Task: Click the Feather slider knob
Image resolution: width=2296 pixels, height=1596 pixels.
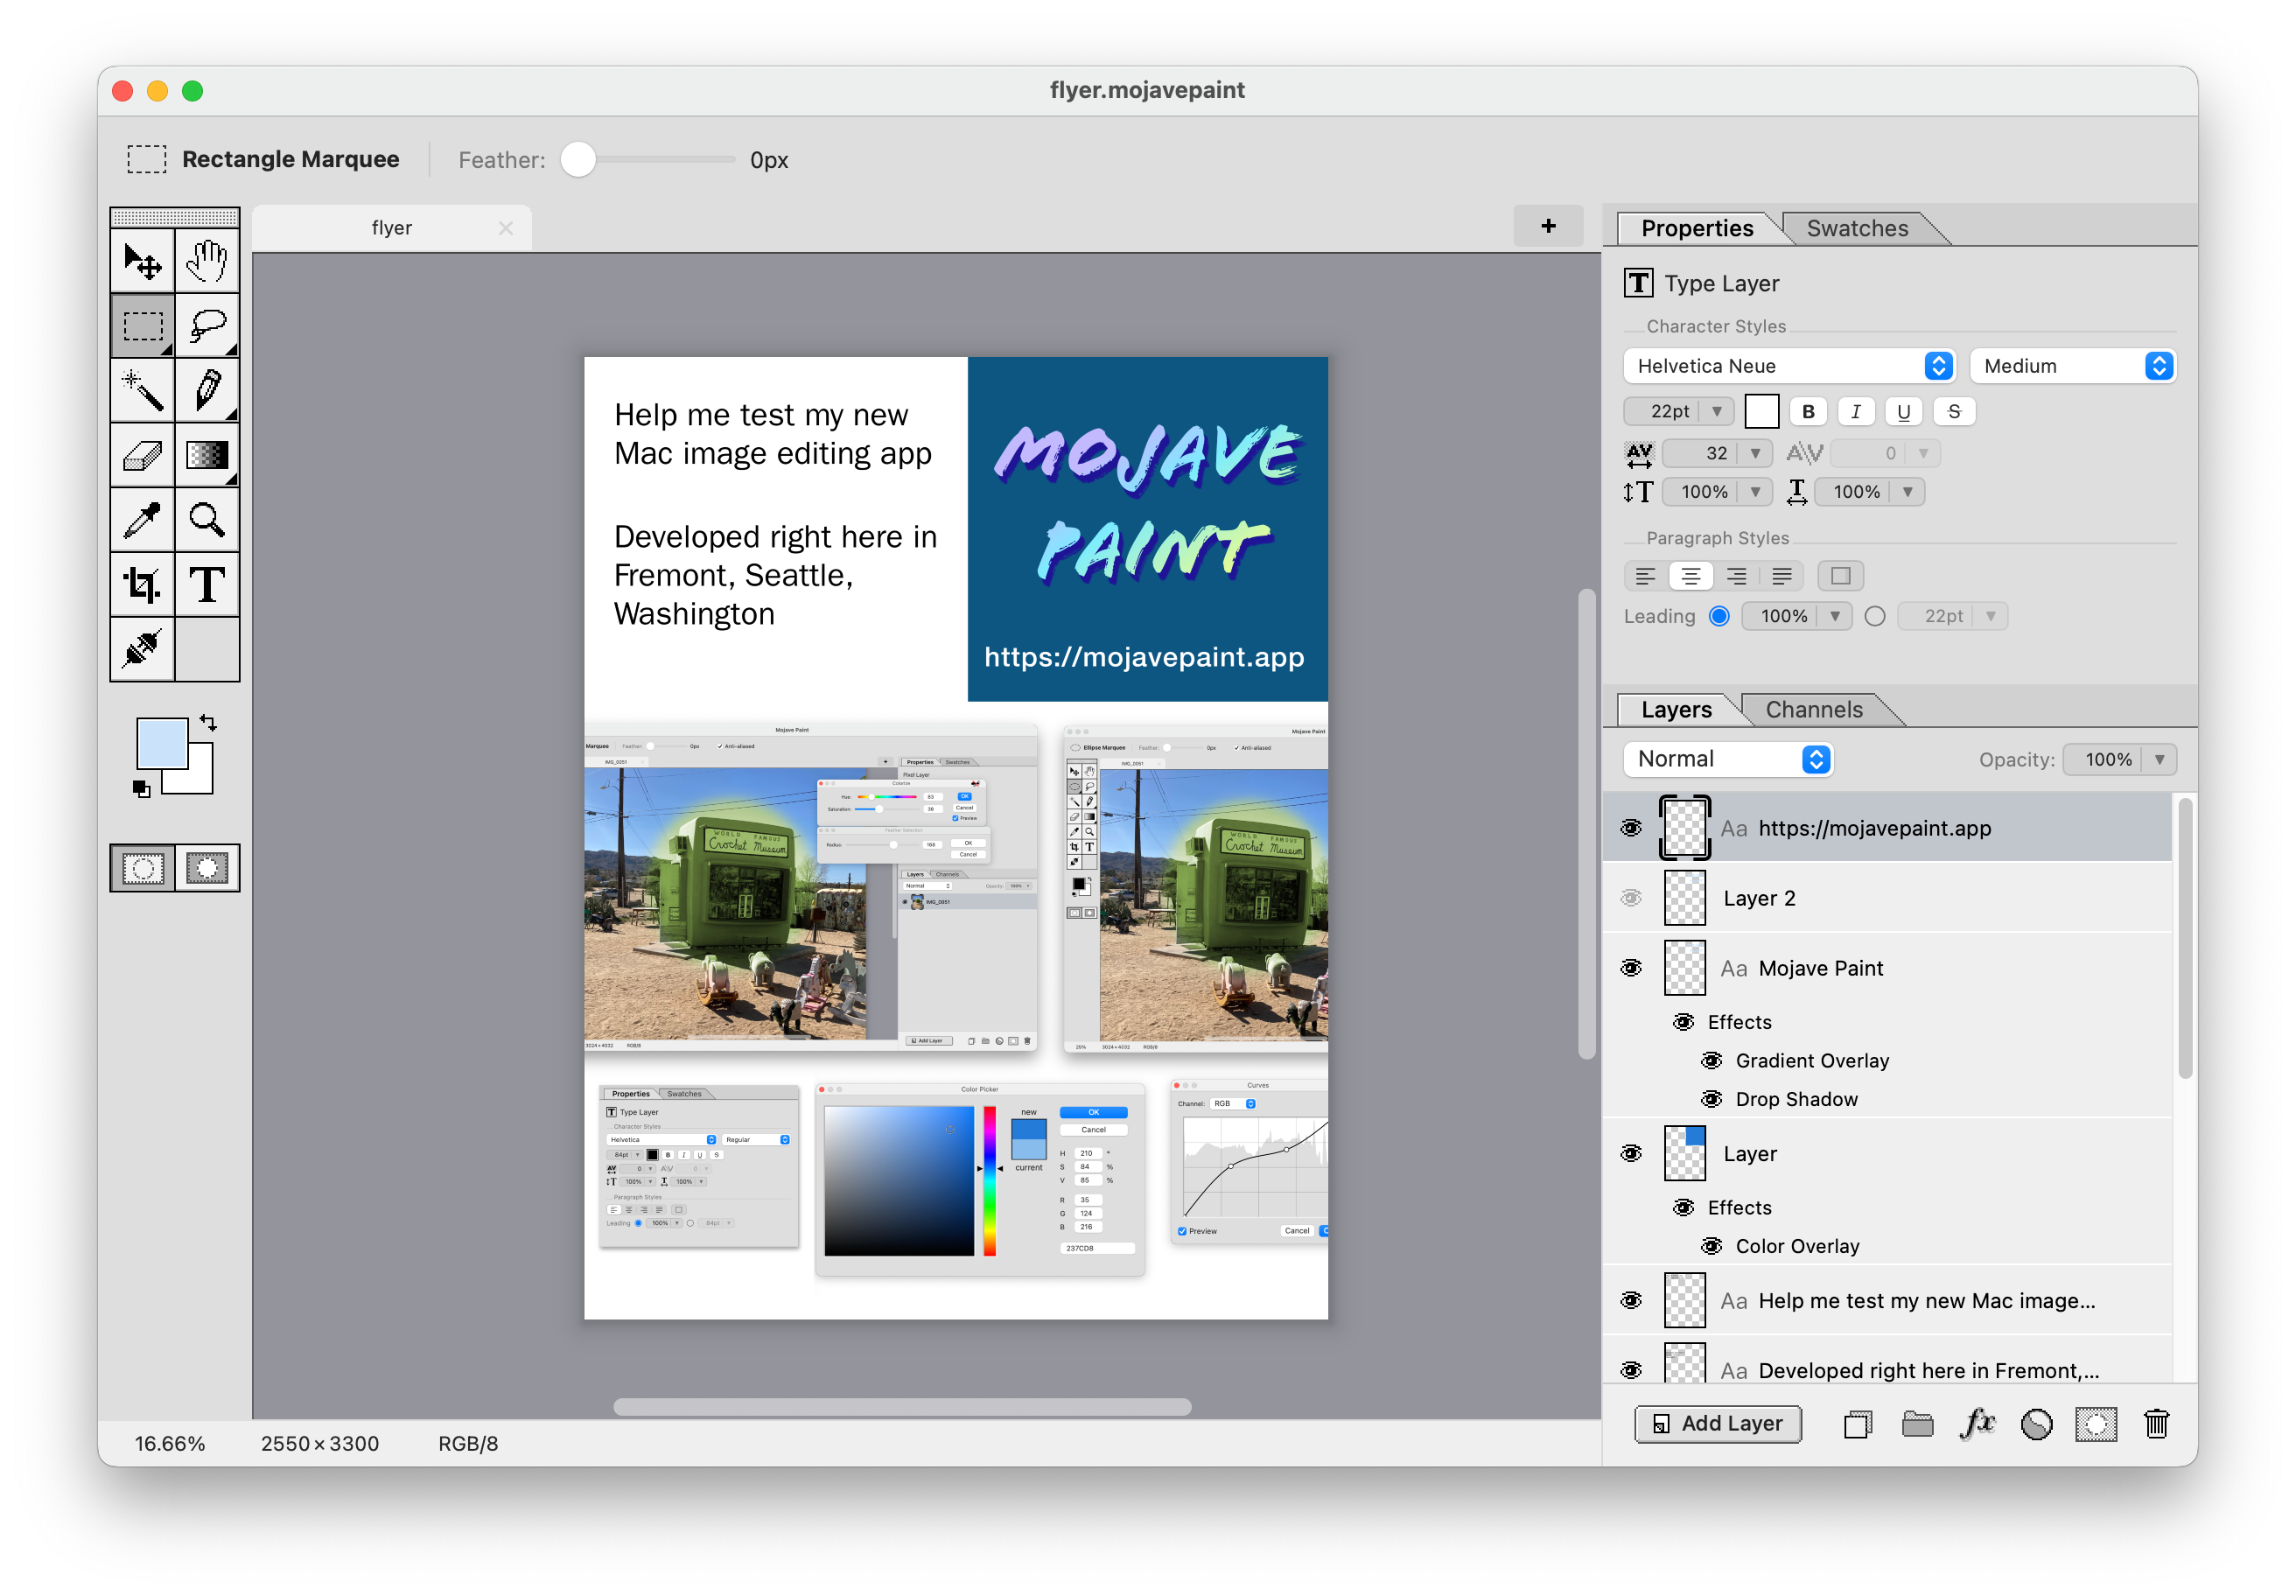Action: tap(578, 160)
